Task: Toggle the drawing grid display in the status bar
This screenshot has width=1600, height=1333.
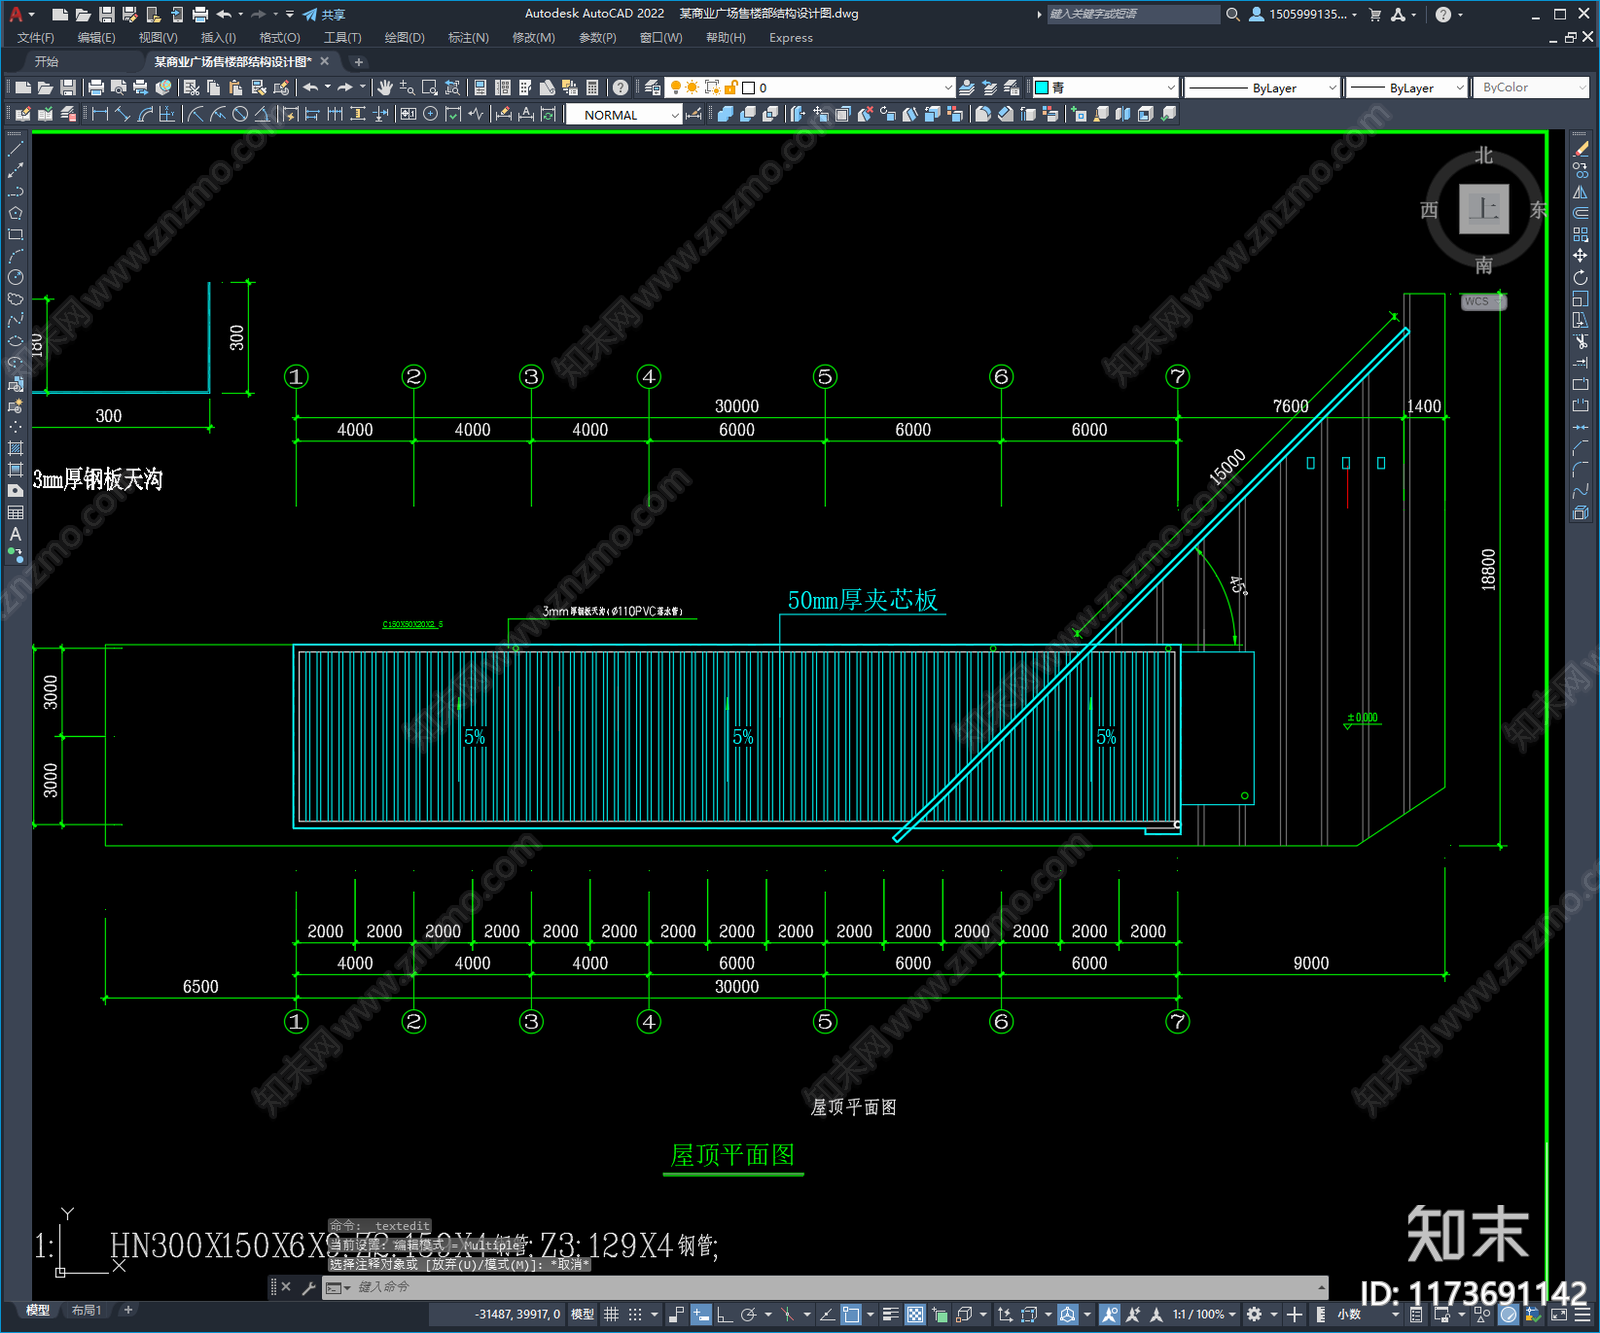Action: (x=611, y=1314)
